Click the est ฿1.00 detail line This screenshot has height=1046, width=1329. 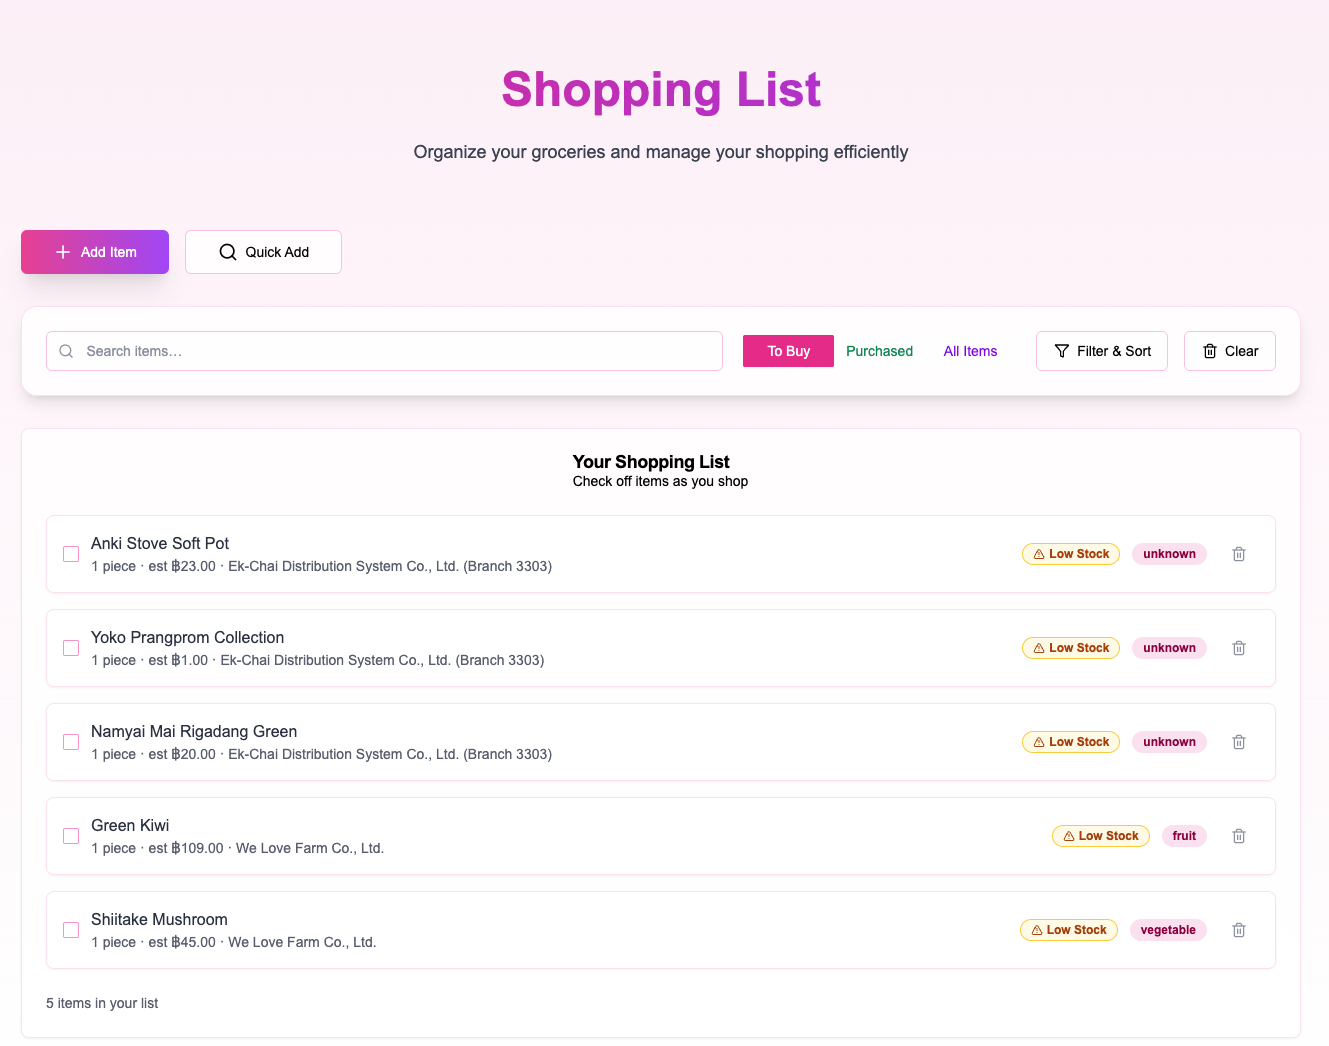[317, 660]
